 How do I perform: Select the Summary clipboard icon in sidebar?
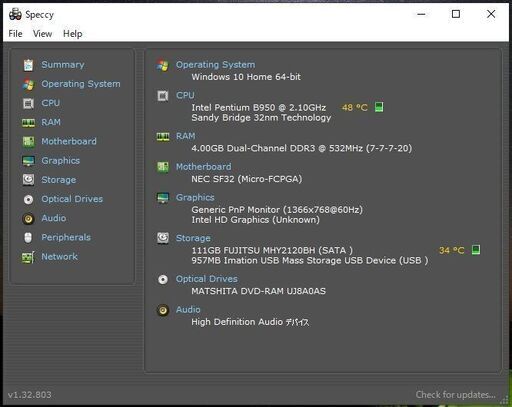[x=28, y=65]
